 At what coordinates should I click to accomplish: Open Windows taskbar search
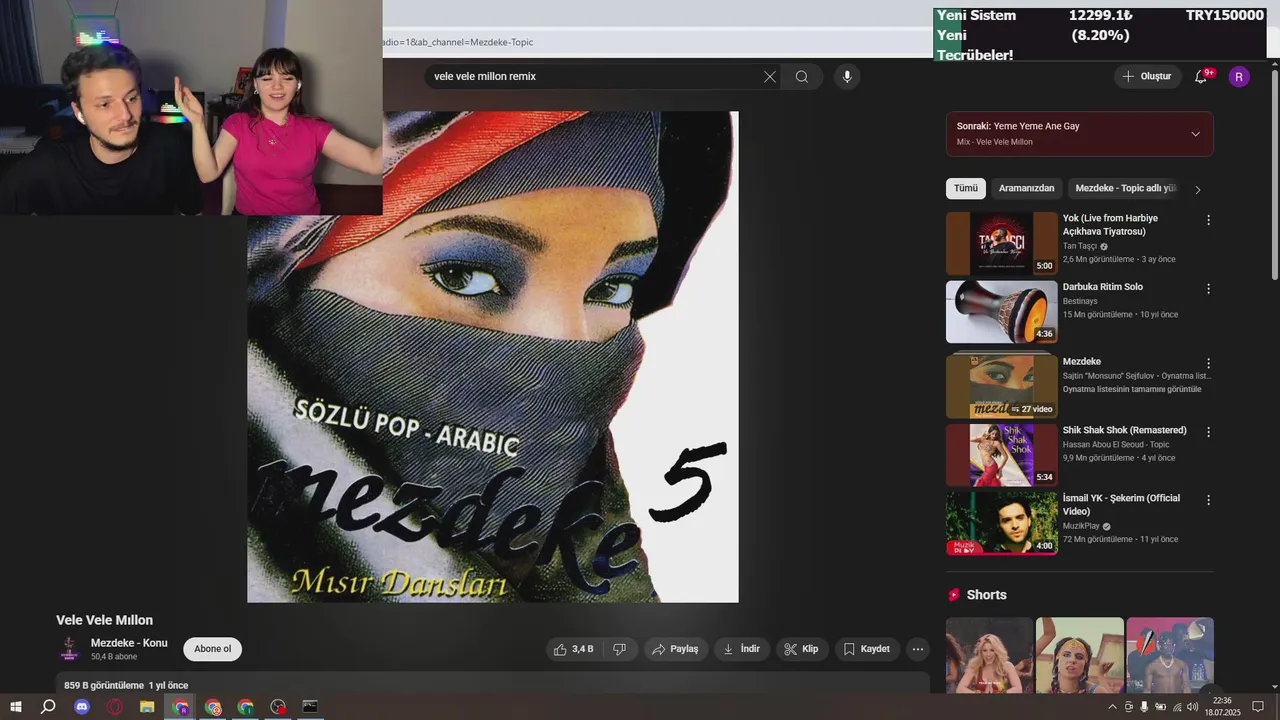(48, 707)
